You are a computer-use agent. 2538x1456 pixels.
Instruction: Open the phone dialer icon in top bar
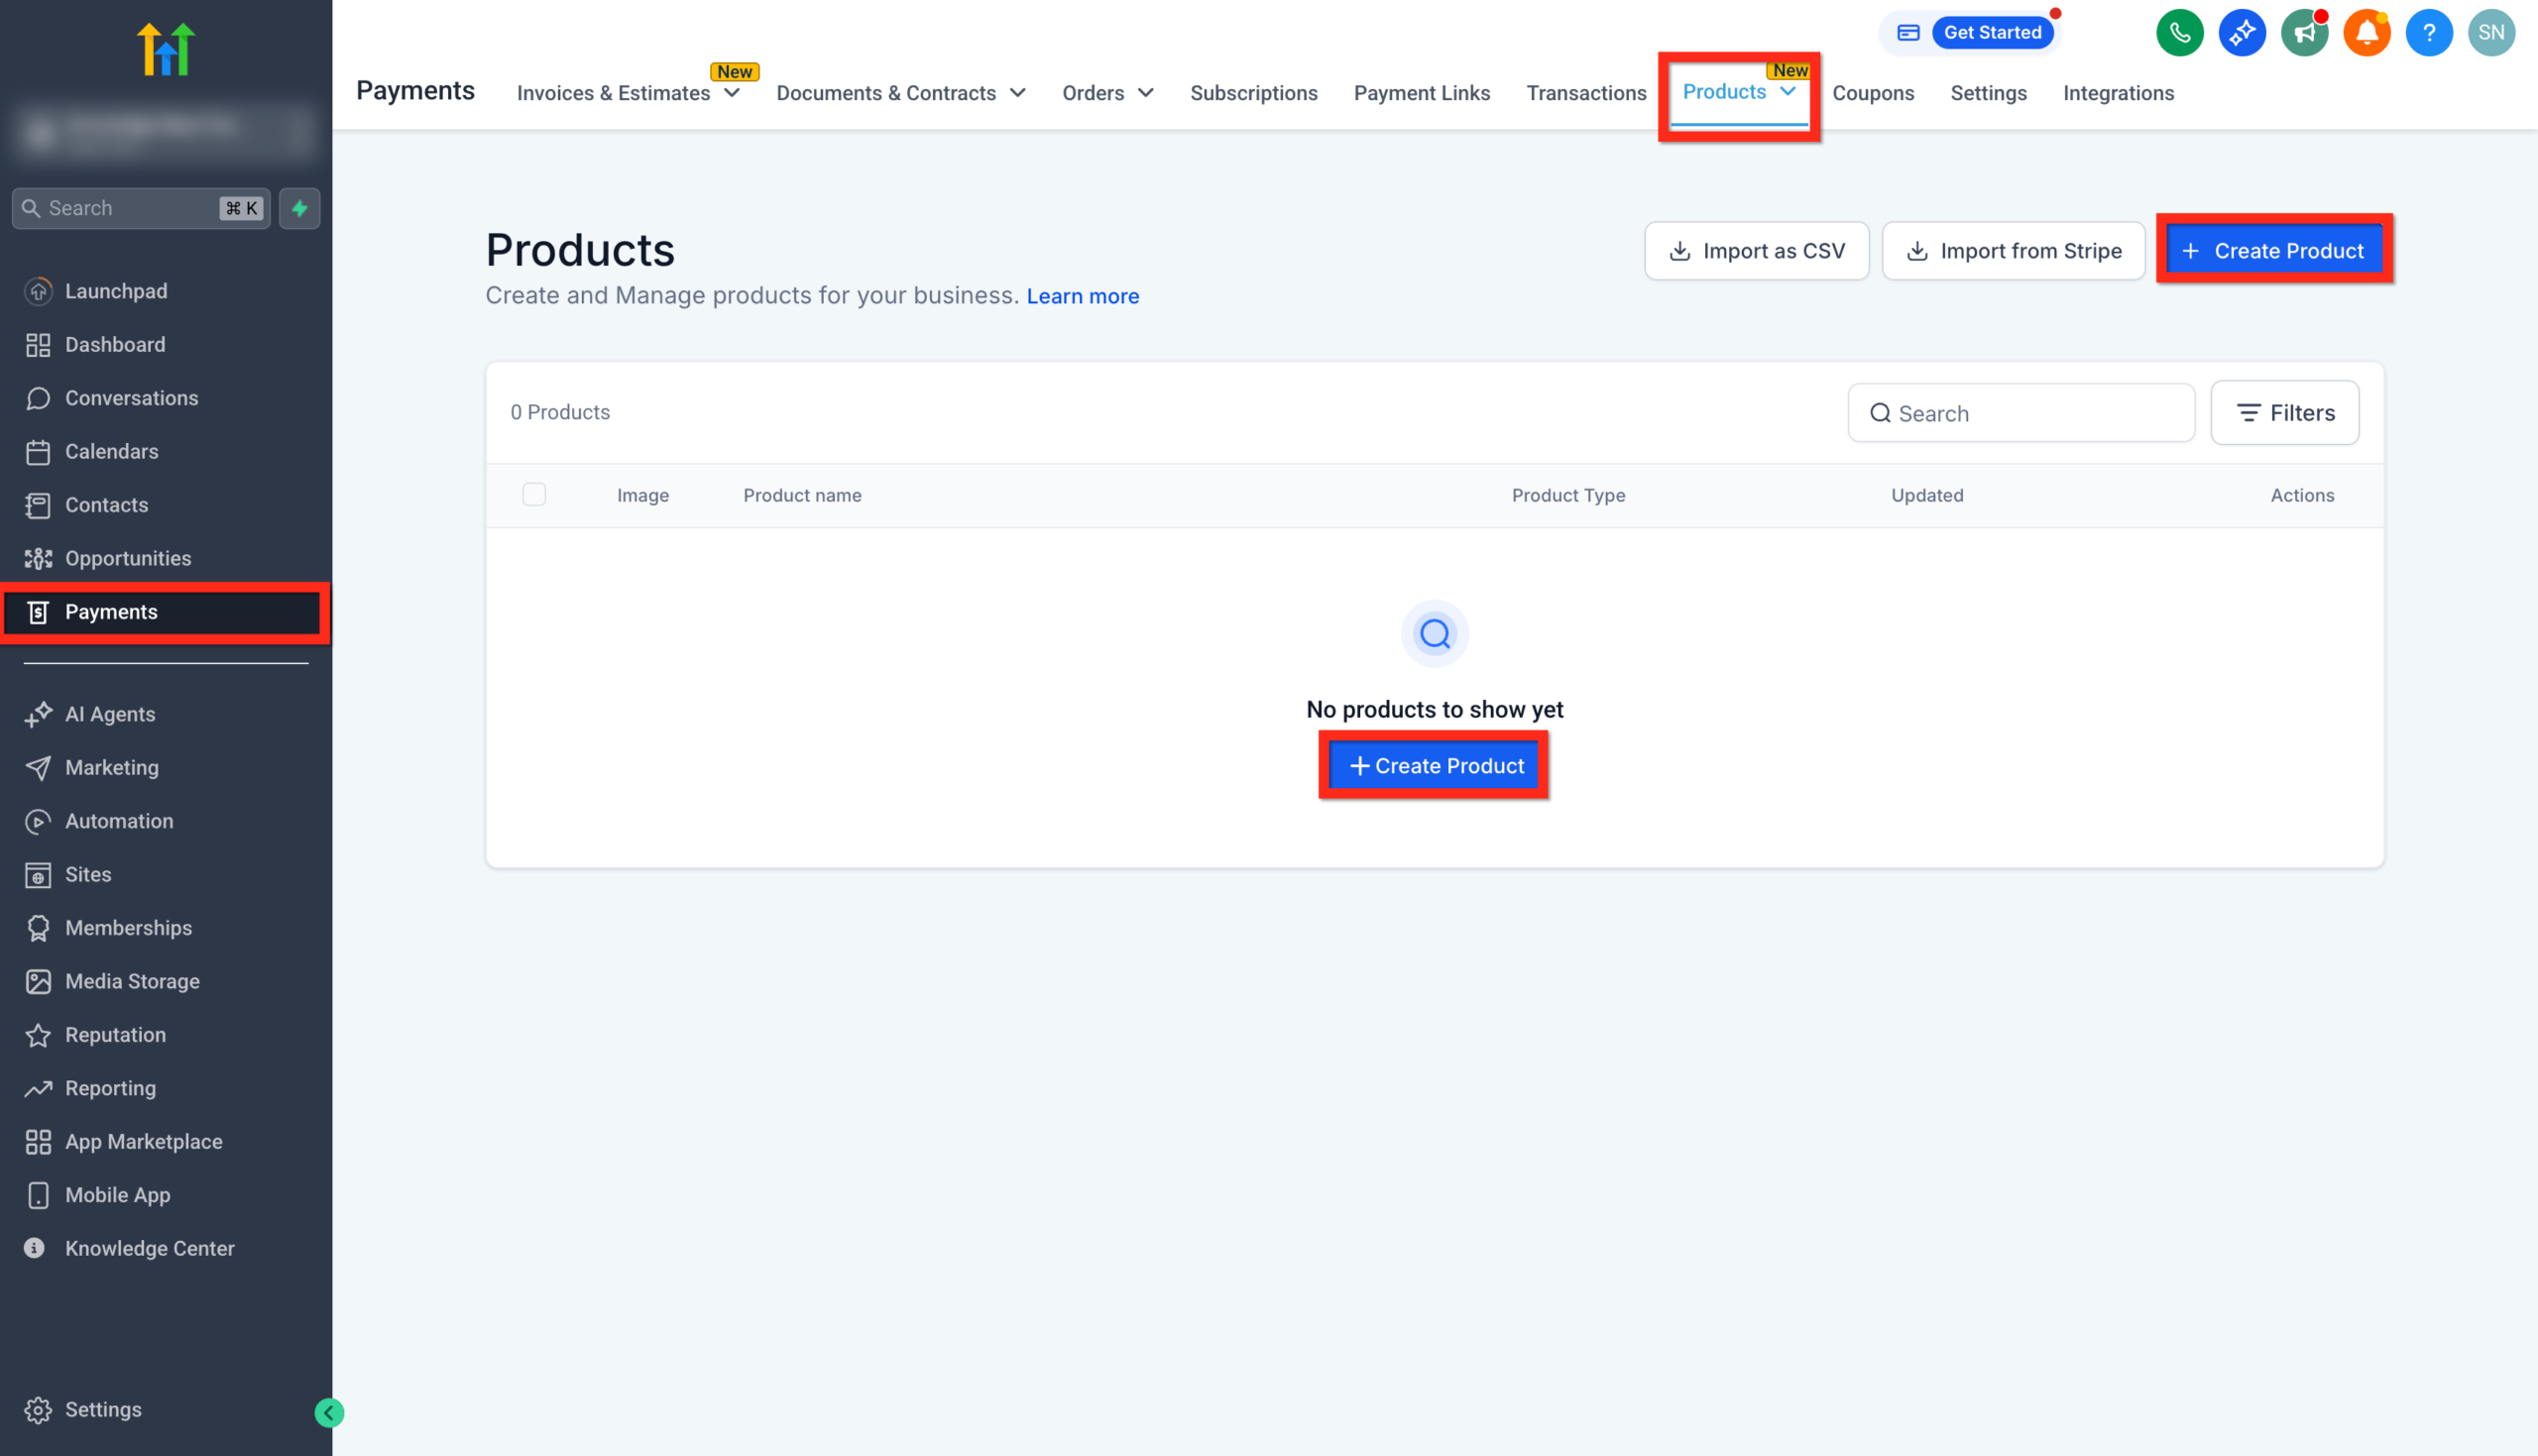2180,32
